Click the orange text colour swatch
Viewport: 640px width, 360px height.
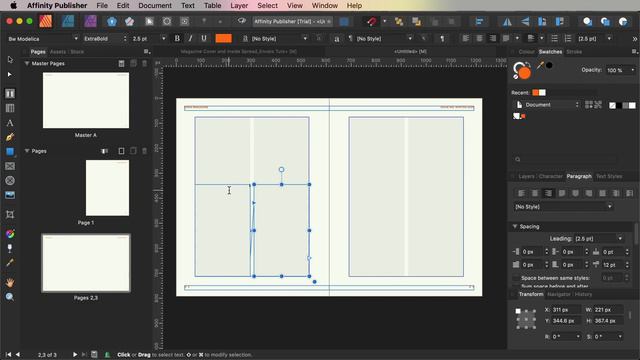[x=224, y=38]
